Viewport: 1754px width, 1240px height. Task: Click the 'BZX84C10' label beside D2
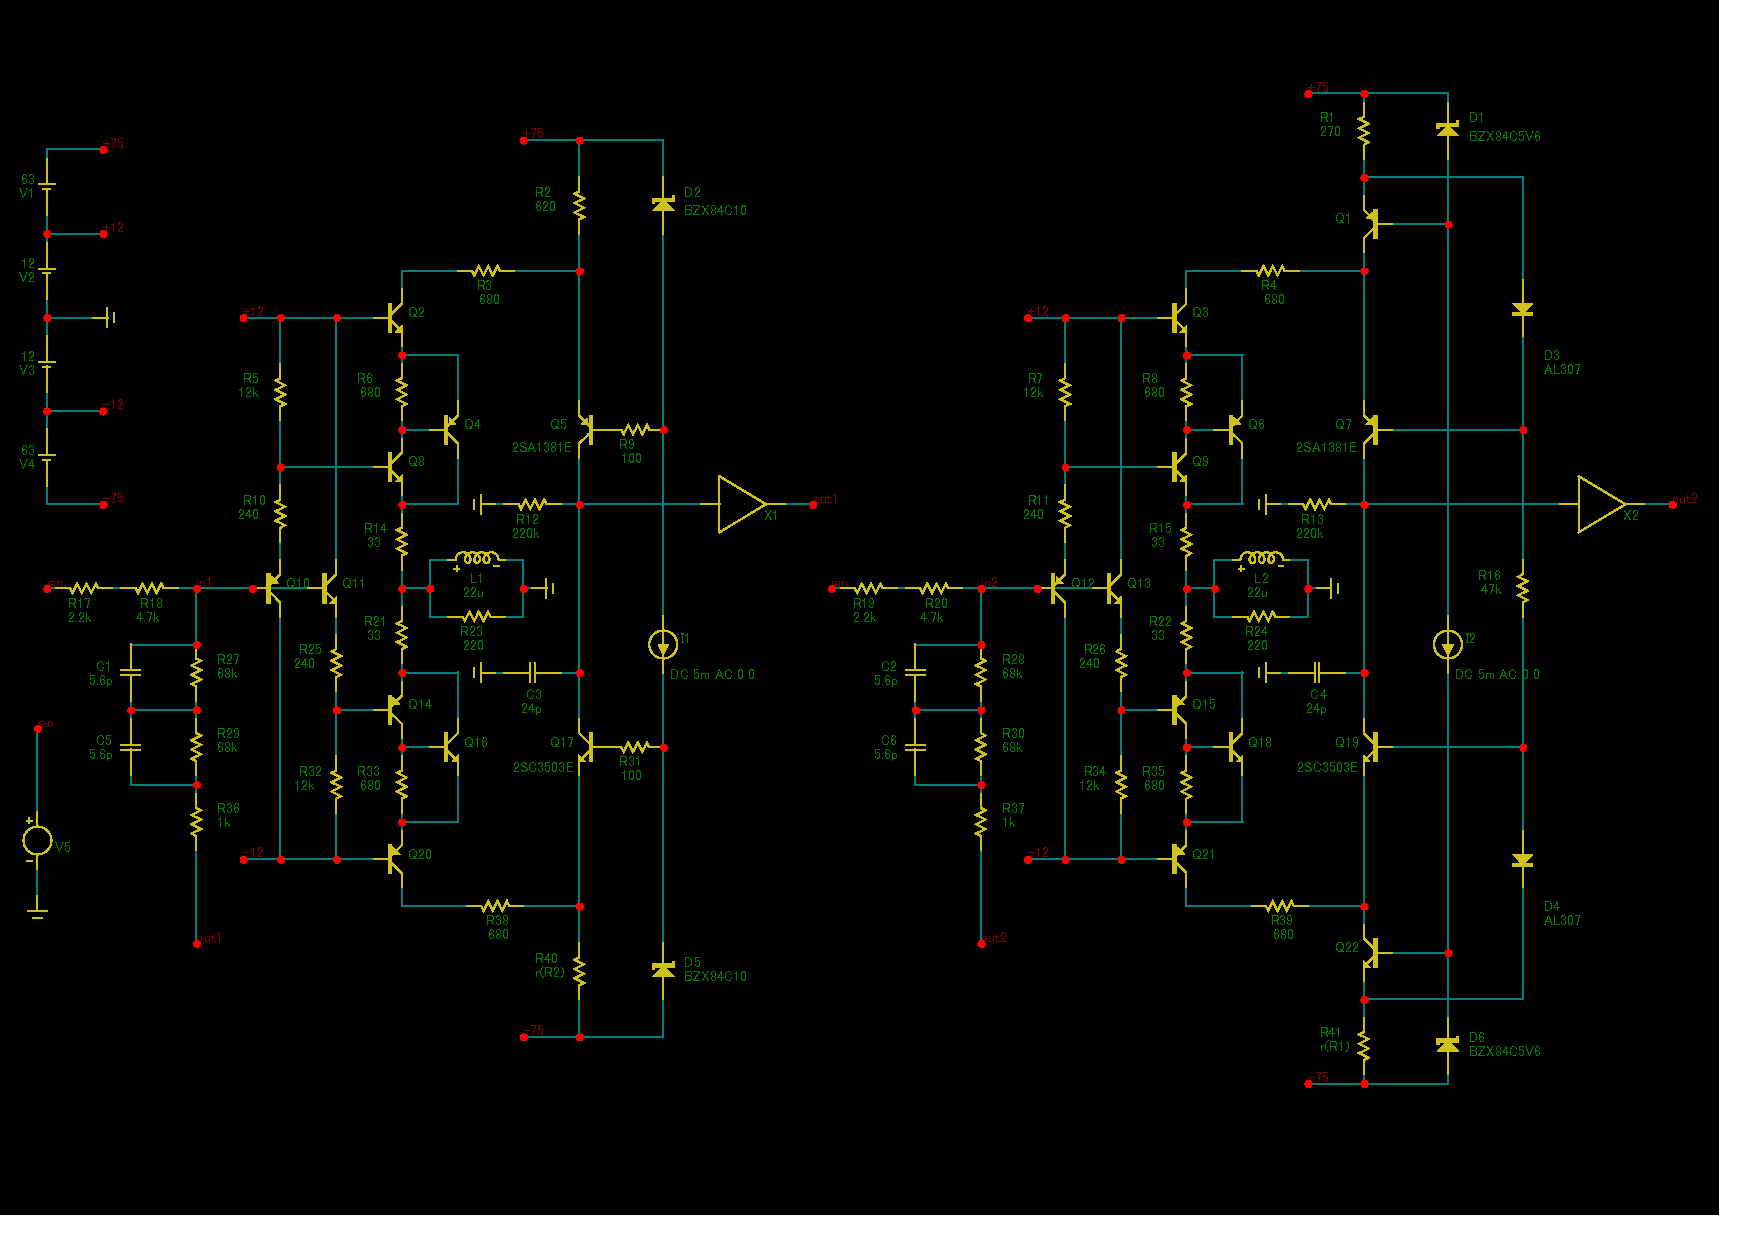coord(715,210)
